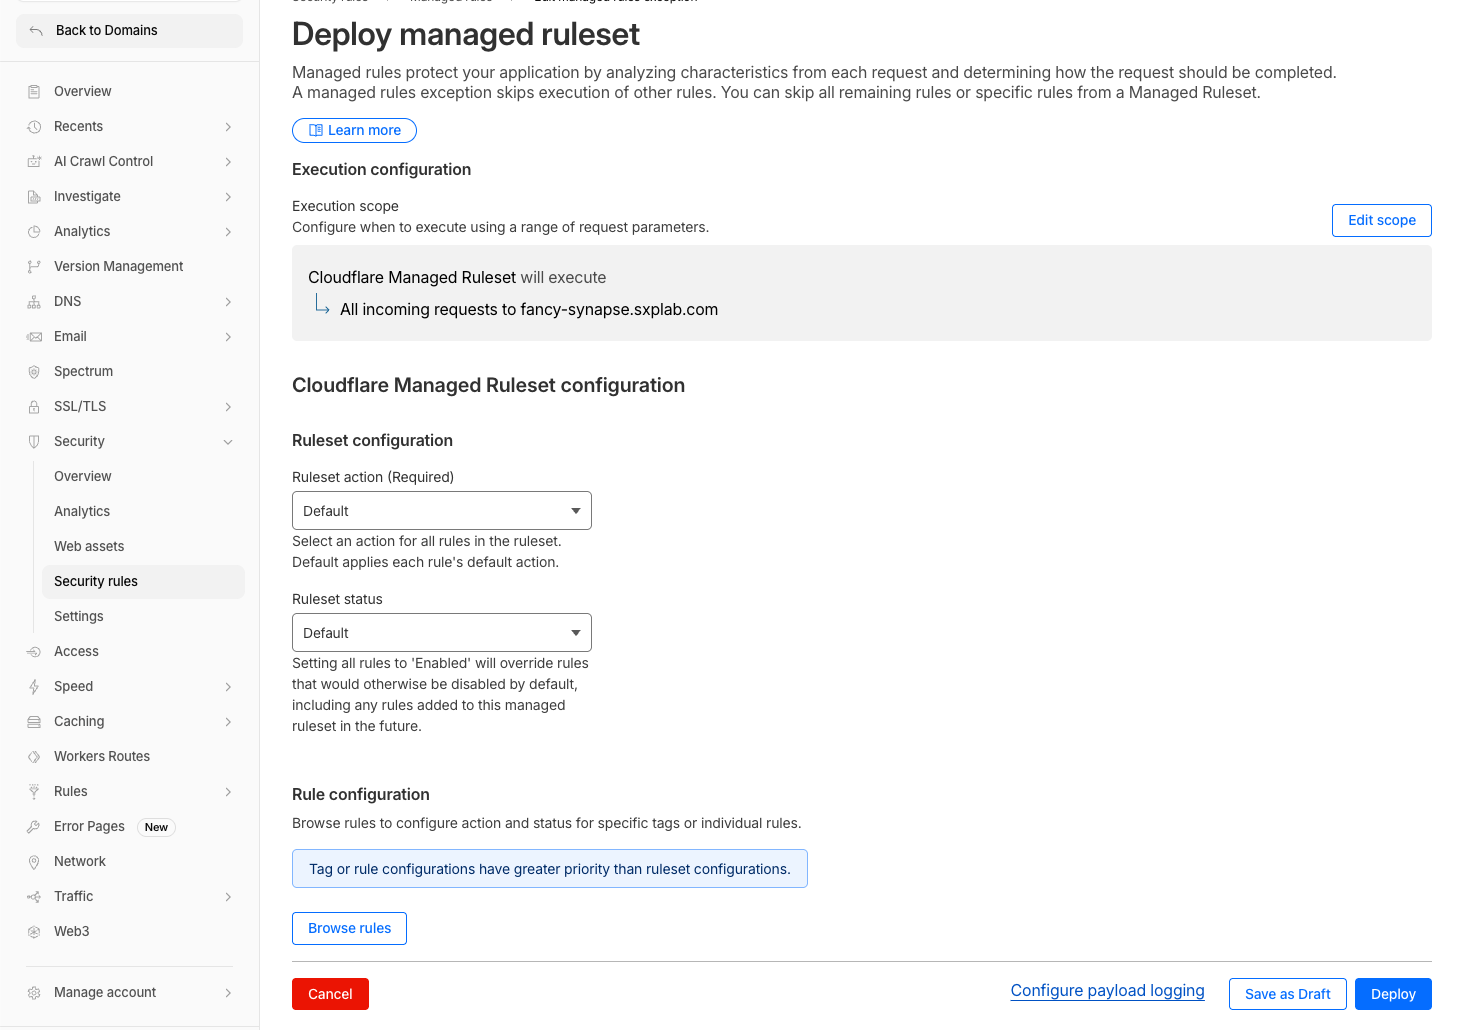
Task: Expand the Investigate chevron
Action: [x=228, y=196]
